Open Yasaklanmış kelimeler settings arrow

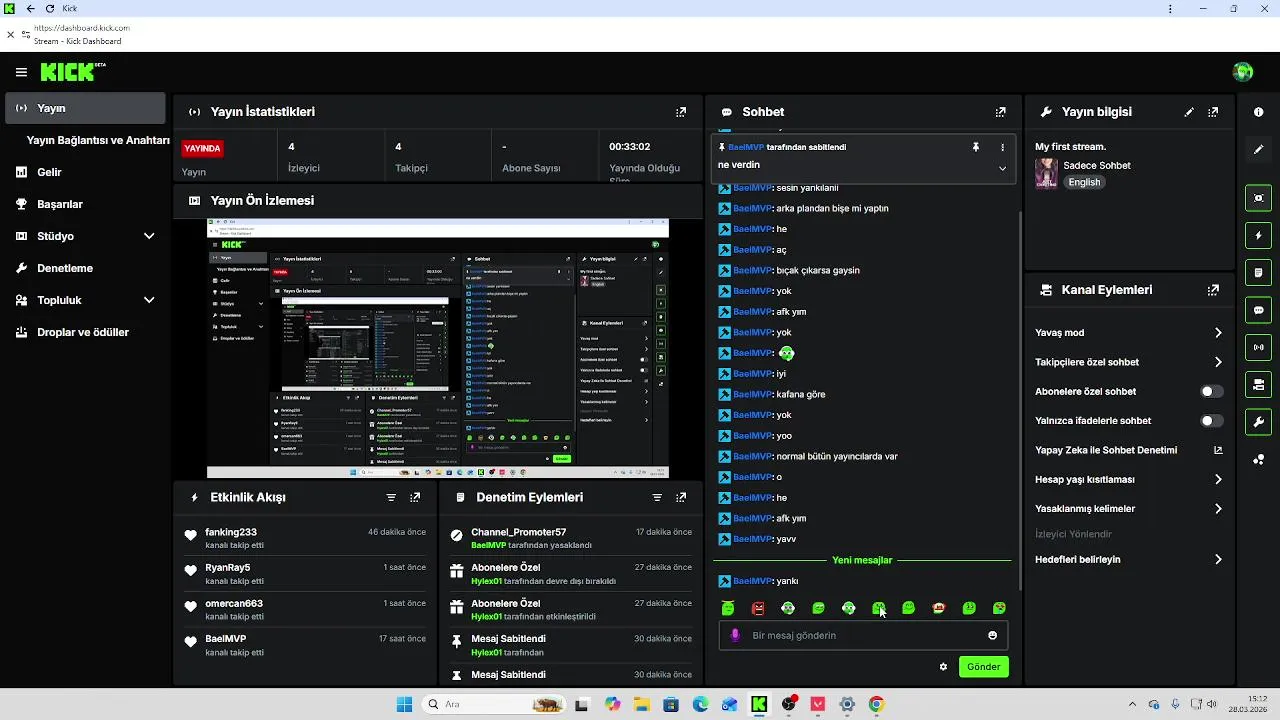click(x=1218, y=509)
